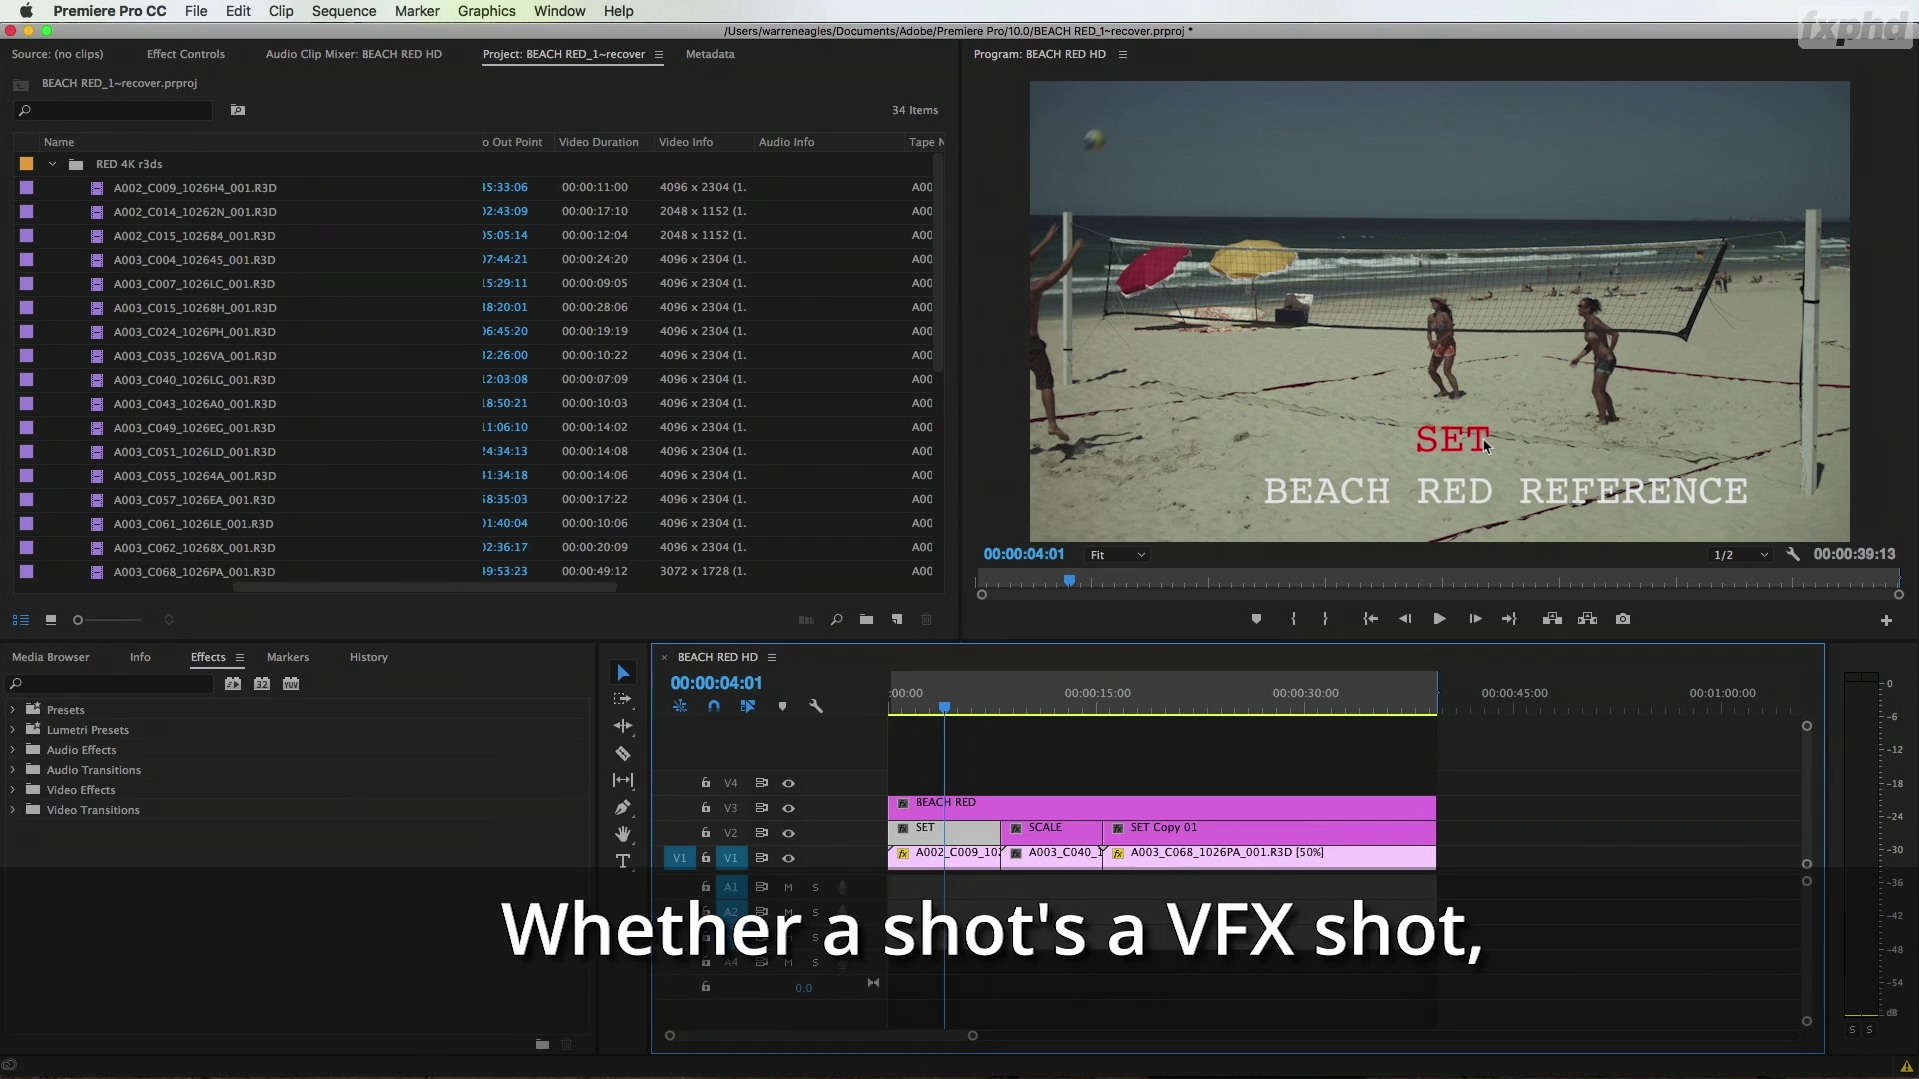
Task: Click the Extract button
Action: (1587, 619)
